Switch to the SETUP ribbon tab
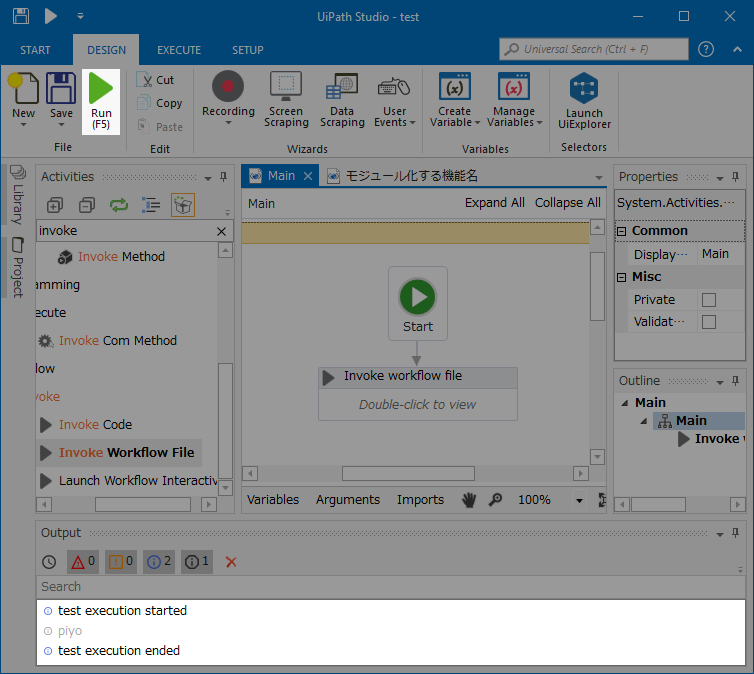The image size is (754, 674). click(248, 50)
